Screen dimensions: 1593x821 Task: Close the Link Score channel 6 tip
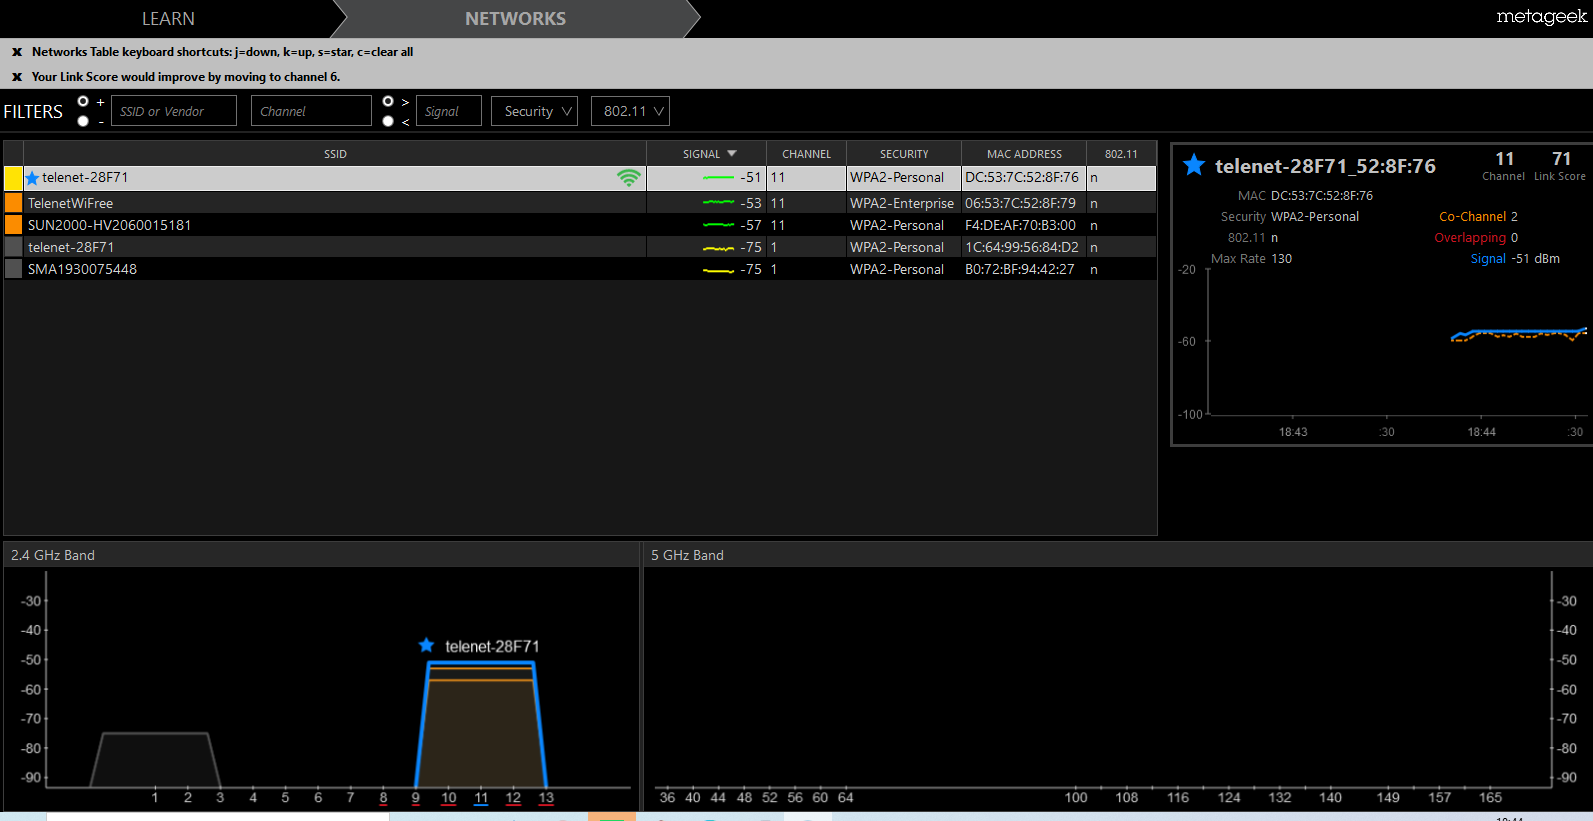[17, 77]
